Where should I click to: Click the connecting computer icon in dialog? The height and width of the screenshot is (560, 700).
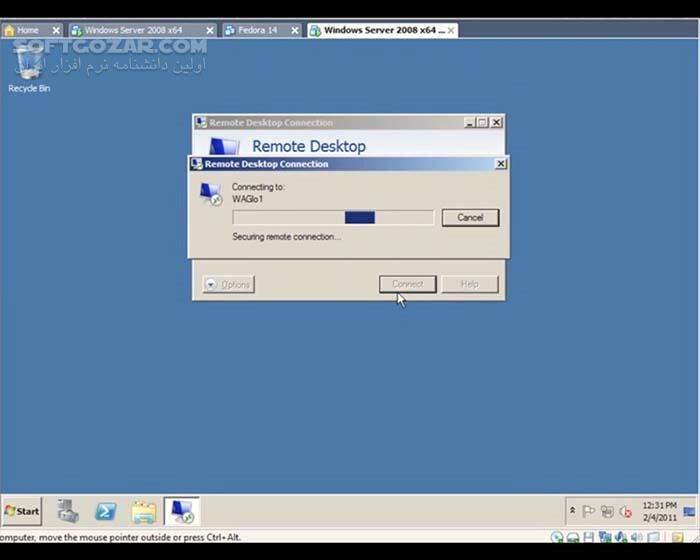tap(211, 194)
